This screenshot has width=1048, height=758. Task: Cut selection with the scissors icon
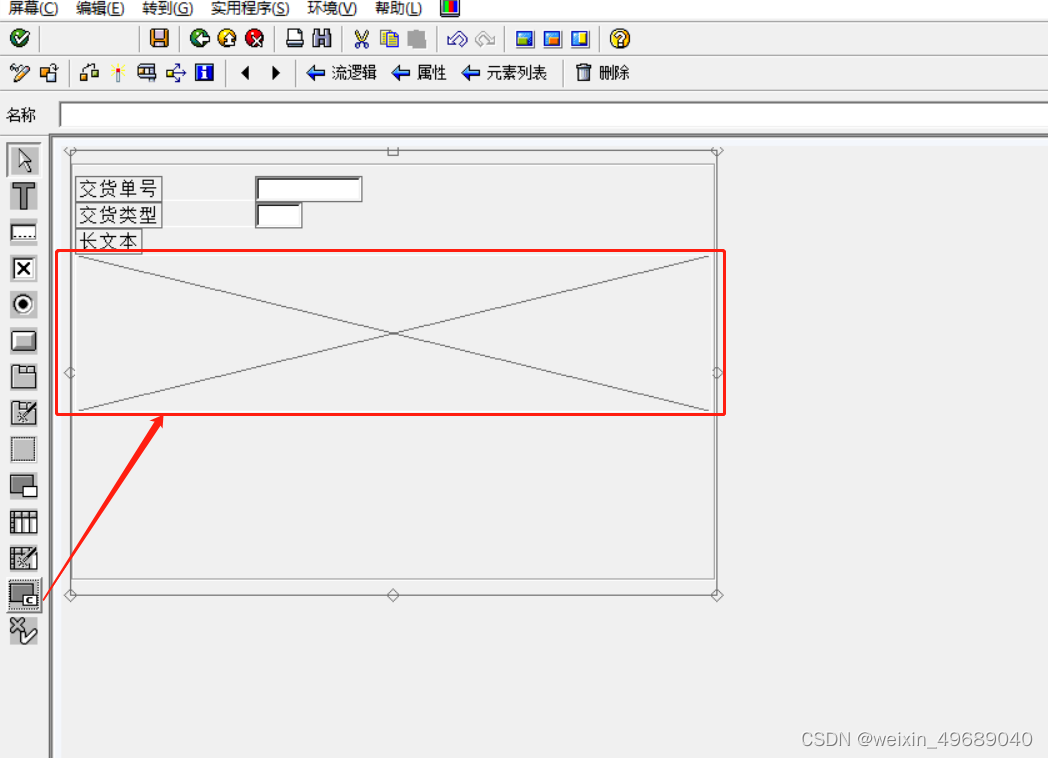[362, 38]
